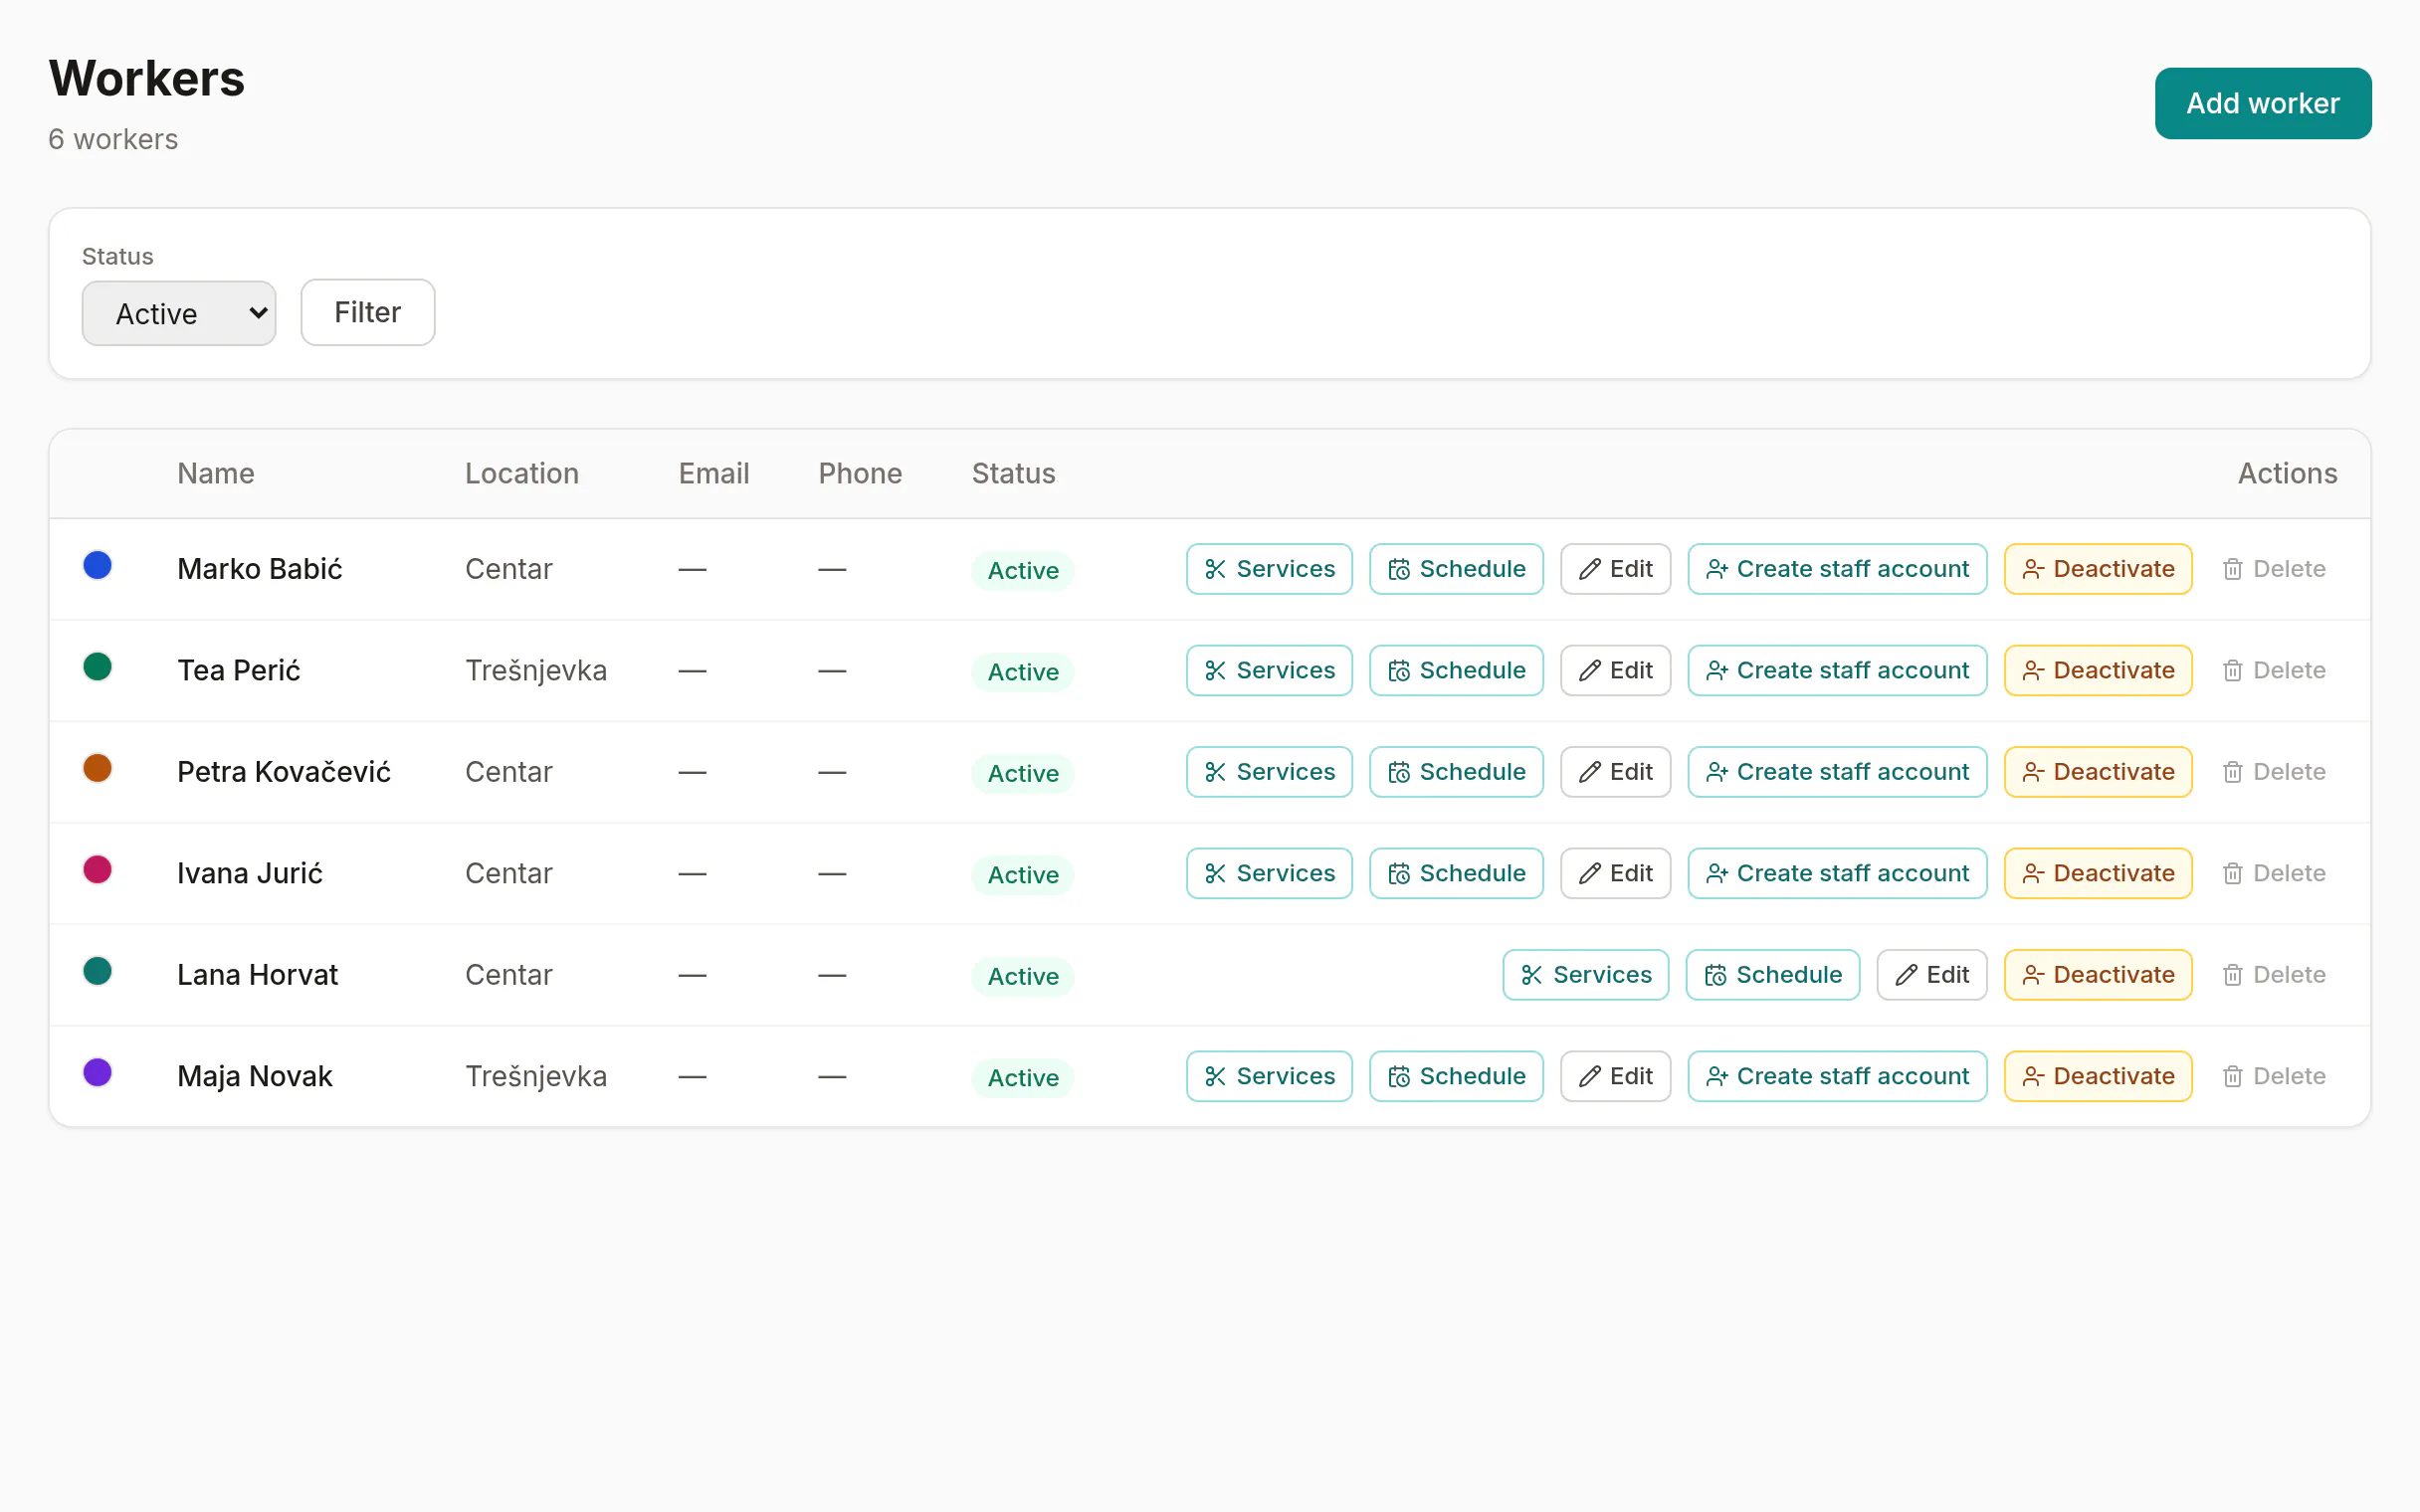Open Services for Marko Babić

tap(1269, 569)
